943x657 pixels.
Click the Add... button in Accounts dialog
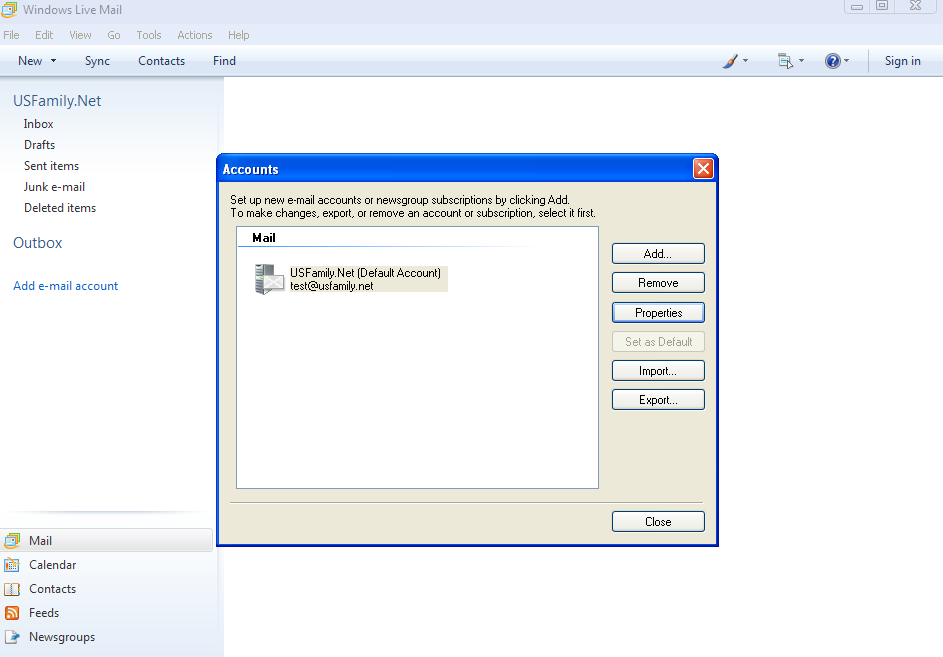click(658, 254)
